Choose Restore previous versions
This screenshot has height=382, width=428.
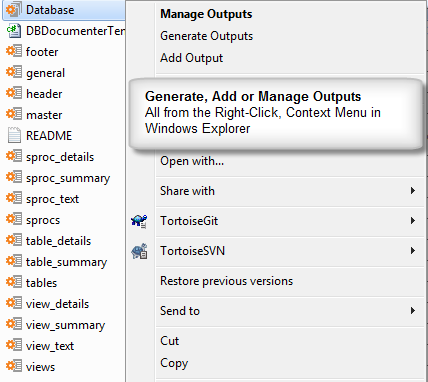[x=226, y=281]
